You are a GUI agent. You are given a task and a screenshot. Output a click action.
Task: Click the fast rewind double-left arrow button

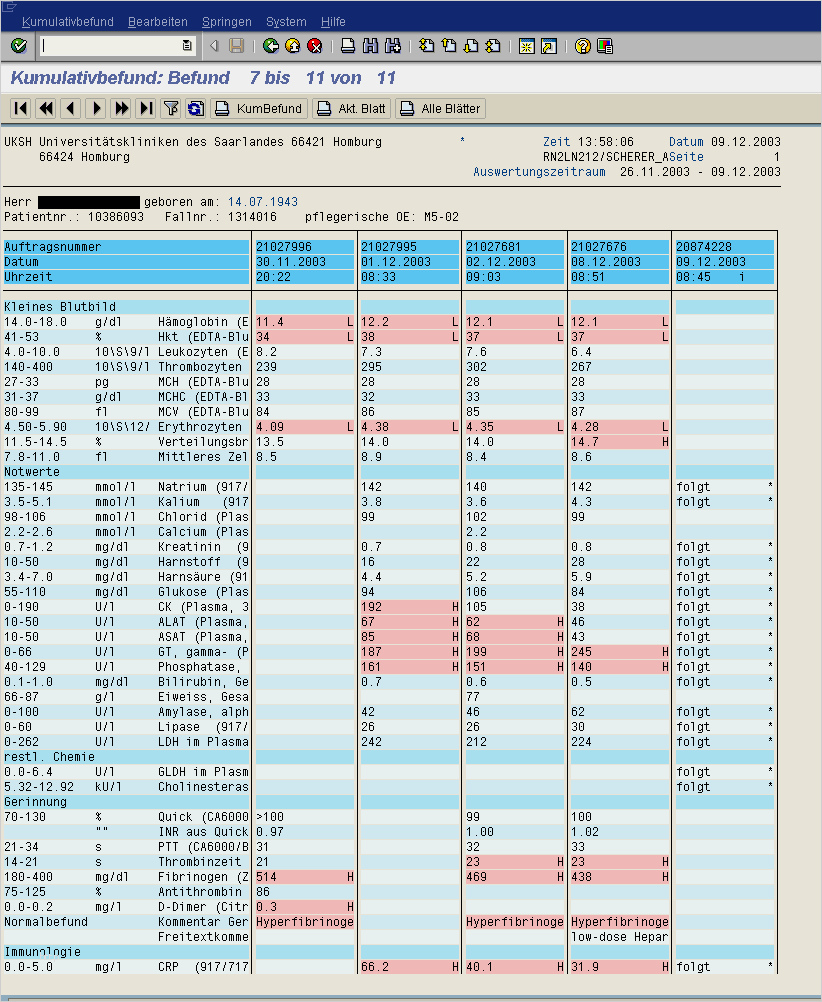point(46,109)
